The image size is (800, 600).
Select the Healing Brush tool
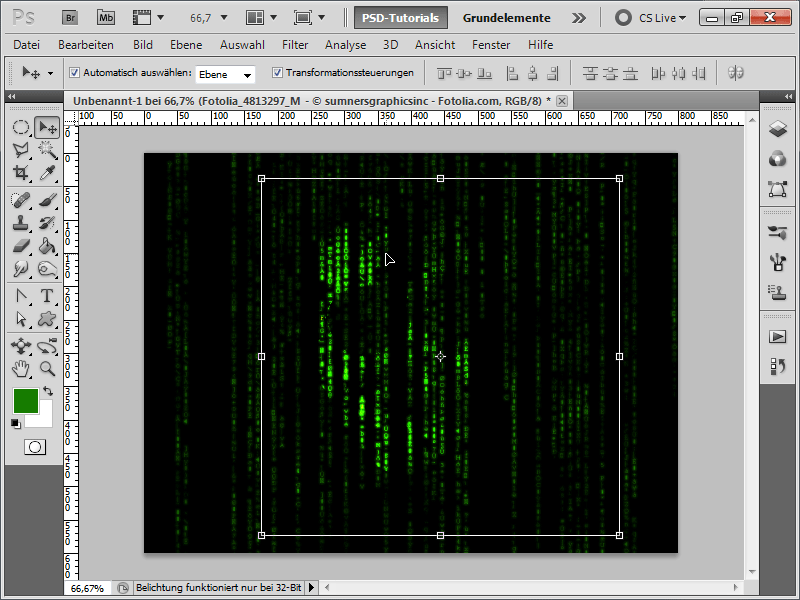click(21, 200)
